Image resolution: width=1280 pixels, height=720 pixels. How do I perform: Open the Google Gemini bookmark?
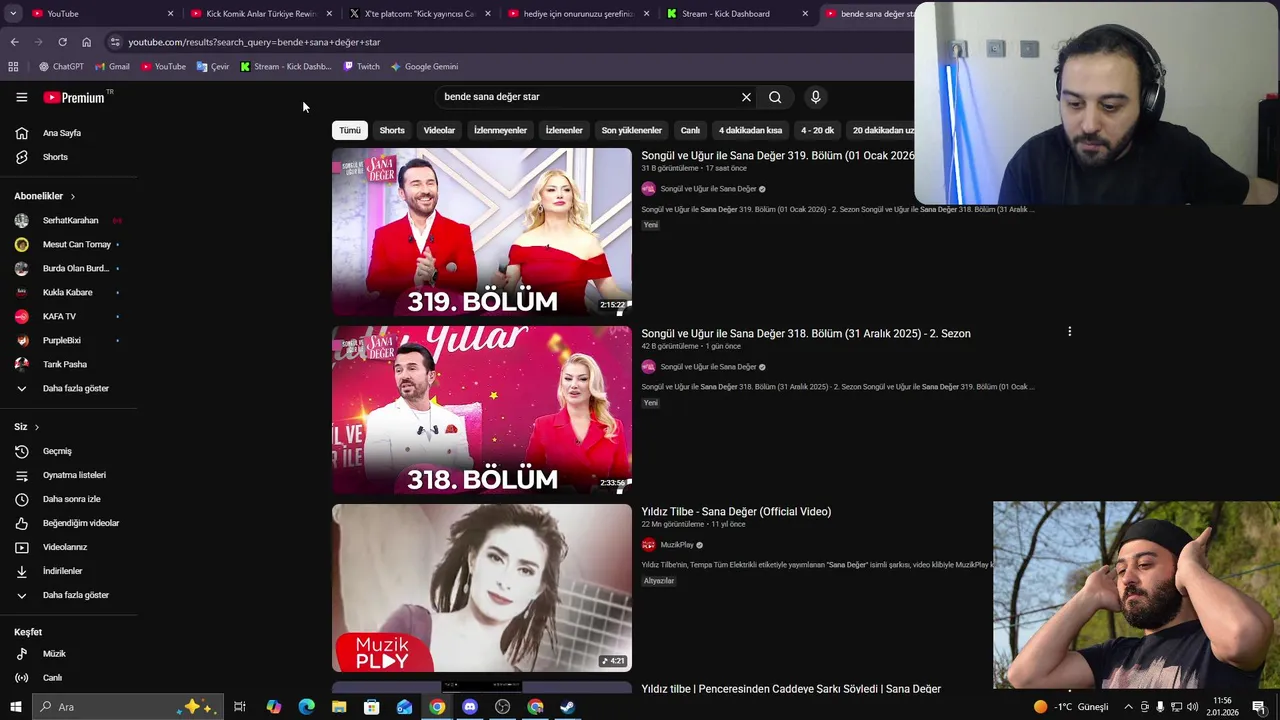pyautogui.click(x=424, y=67)
